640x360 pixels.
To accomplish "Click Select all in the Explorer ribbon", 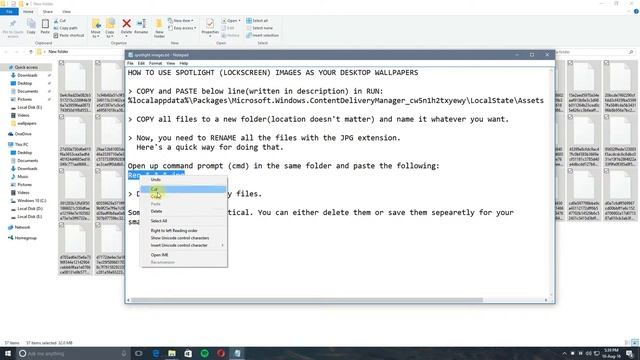I will [x=257, y=20].
